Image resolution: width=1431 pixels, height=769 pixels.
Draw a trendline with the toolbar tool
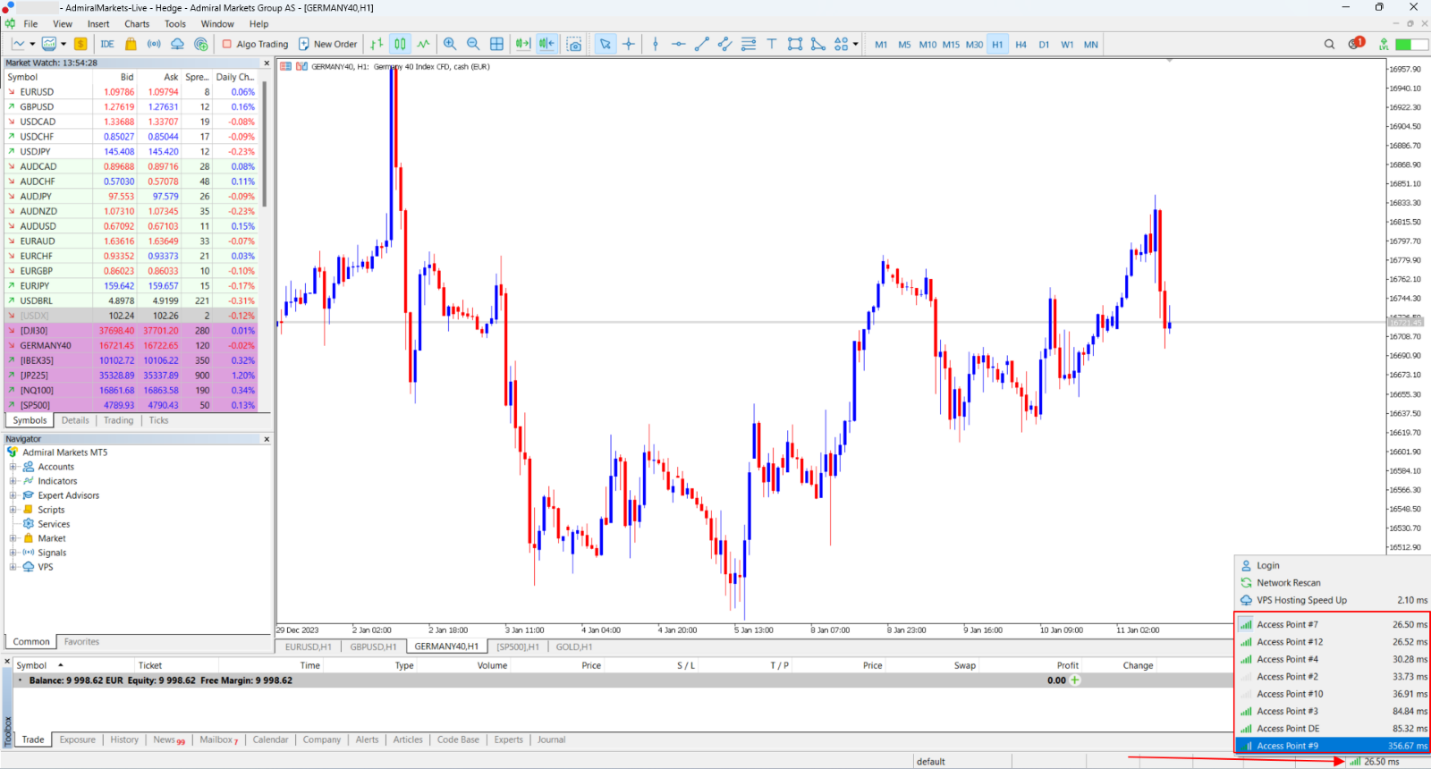(702, 44)
